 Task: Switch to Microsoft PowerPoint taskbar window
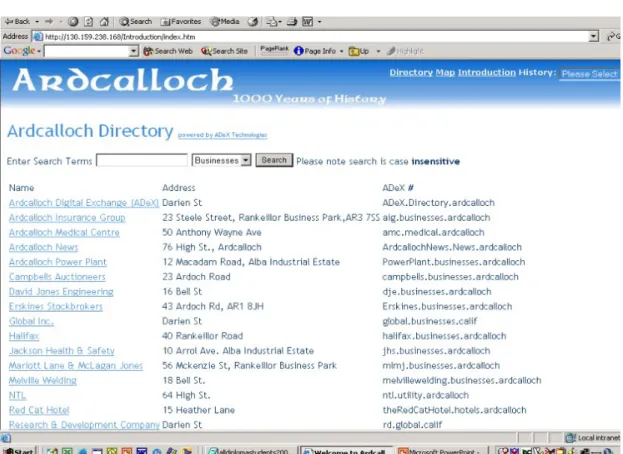pyautogui.click(x=439, y=451)
